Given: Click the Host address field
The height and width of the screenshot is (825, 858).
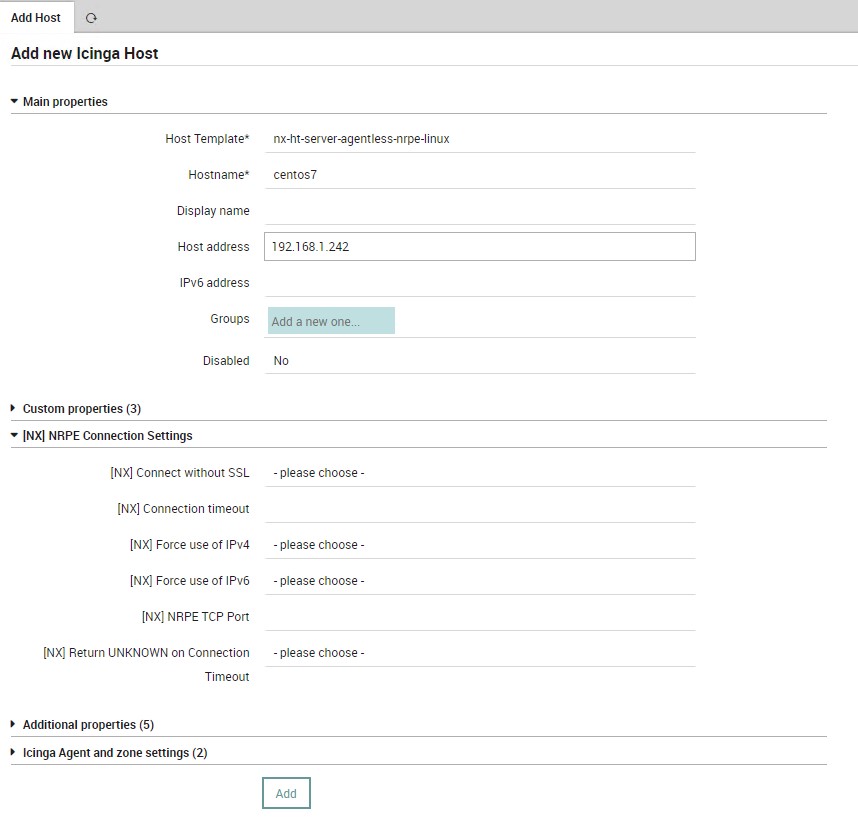Looking at the screenshot, I should click(x=480, y=247).
